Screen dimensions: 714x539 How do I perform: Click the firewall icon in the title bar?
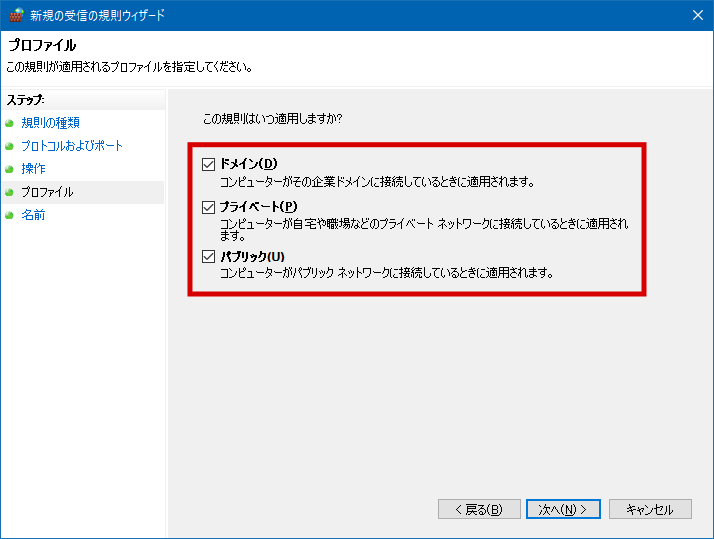(14, 15)
